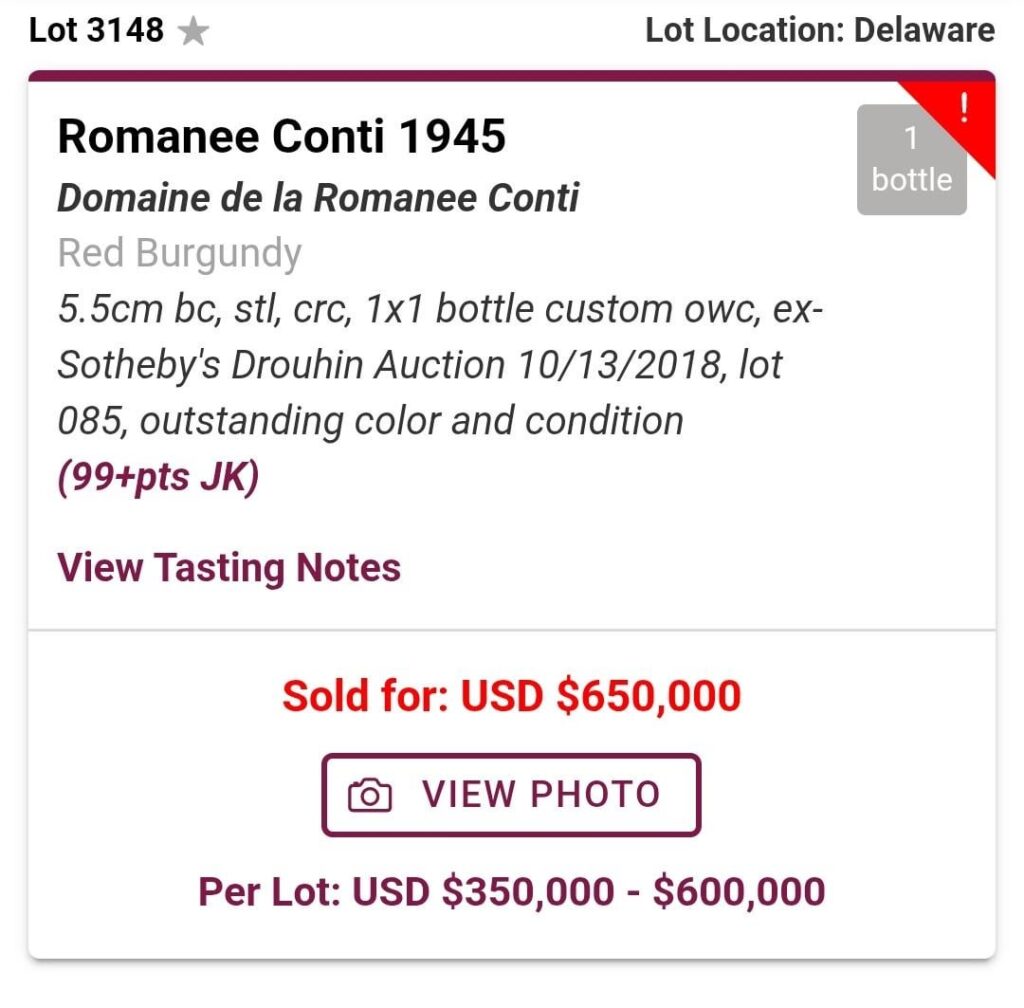The width and height of the screenshot is (1024, 1008).
Task: Select the gray 1 bottle quantity badge
Action: tap(911, 160)
